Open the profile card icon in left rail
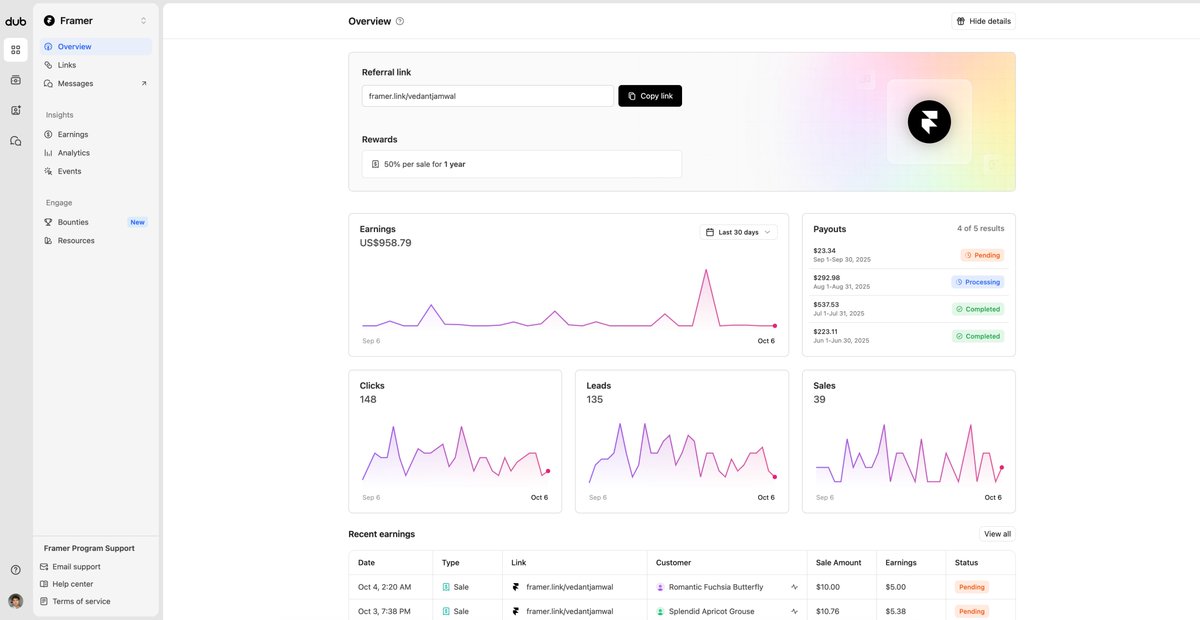 tap(15, 110)
